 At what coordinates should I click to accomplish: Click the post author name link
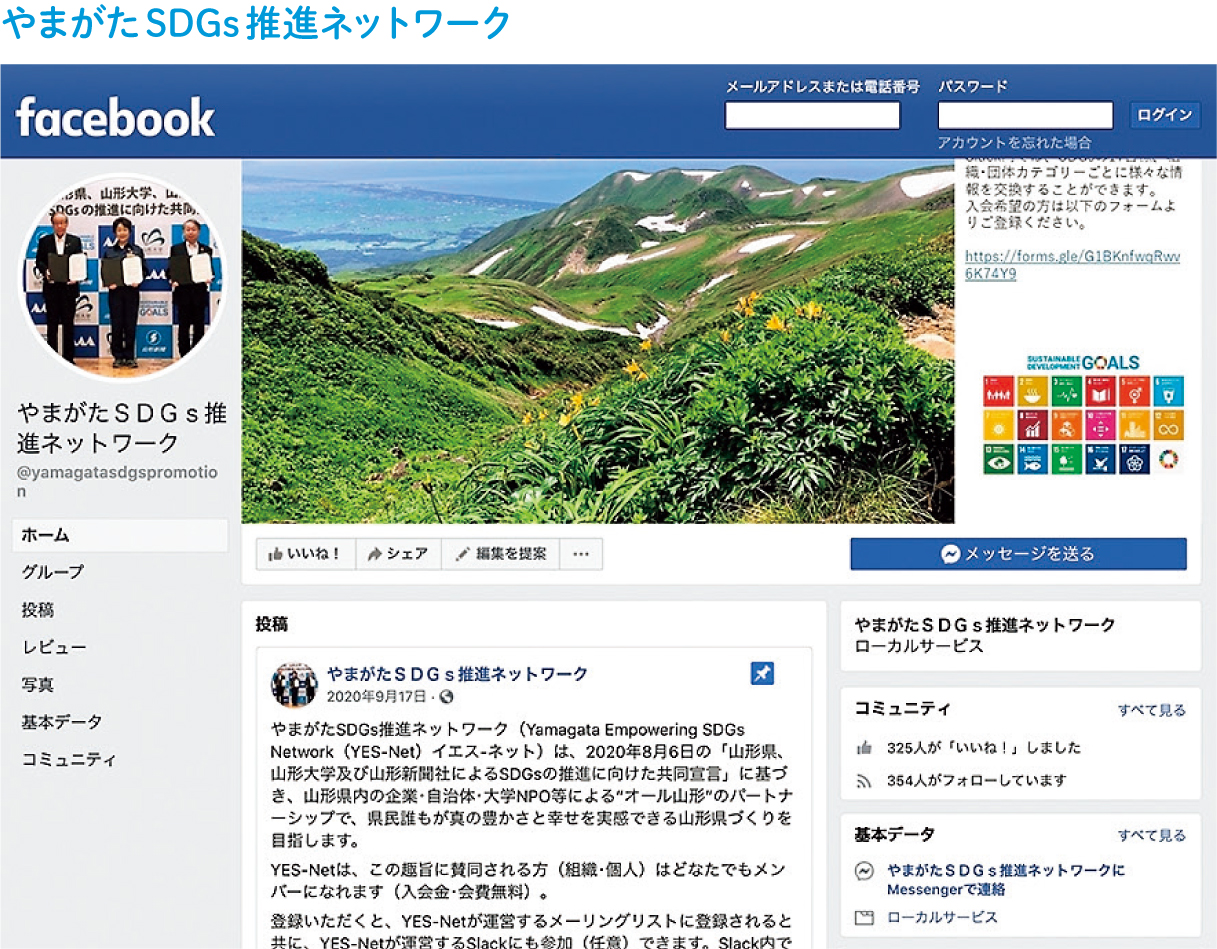[x=457, y=674]
